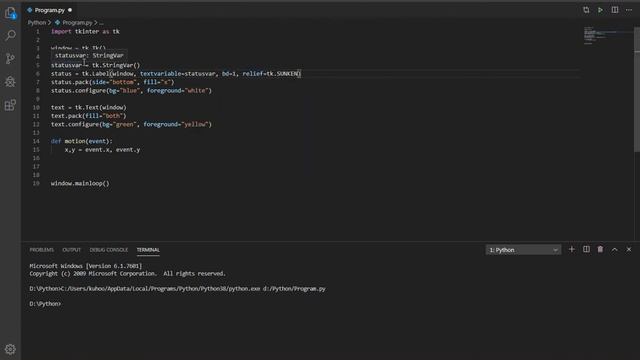Open changes compare icon in editor toolbar
The height and width of the screenshot is (360, 640).
point(586,10)
